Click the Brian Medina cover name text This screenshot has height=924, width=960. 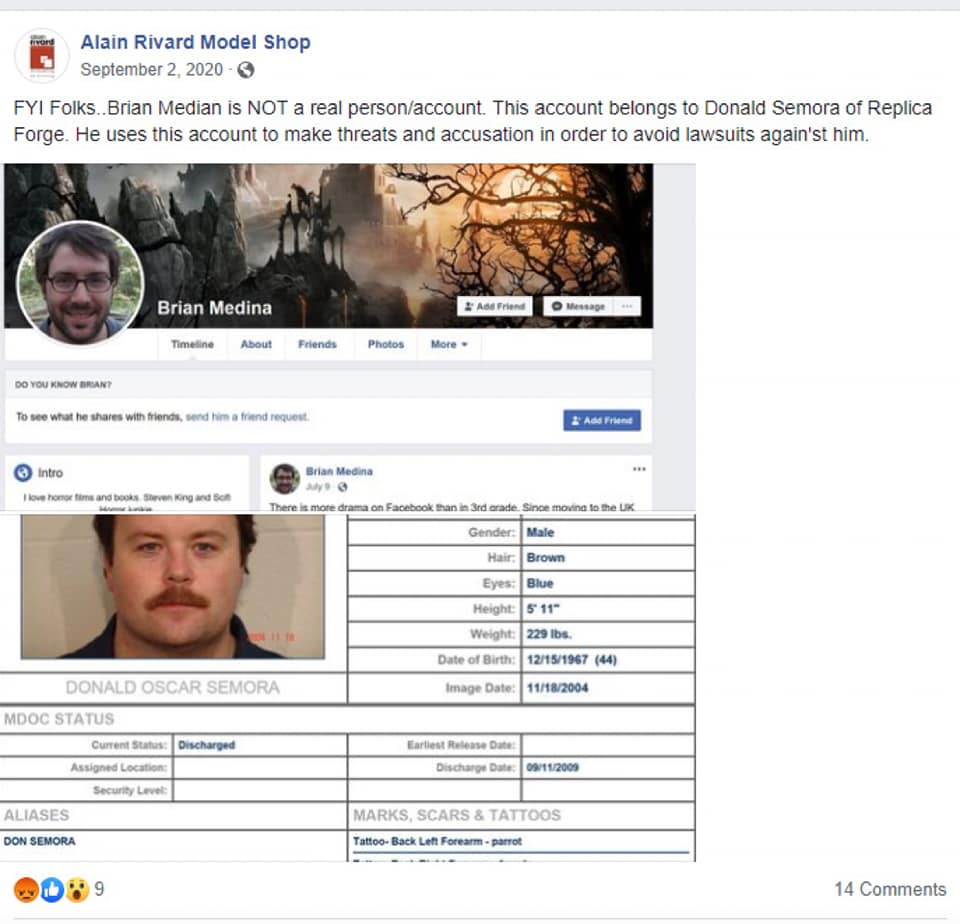(x=214, y=308)
